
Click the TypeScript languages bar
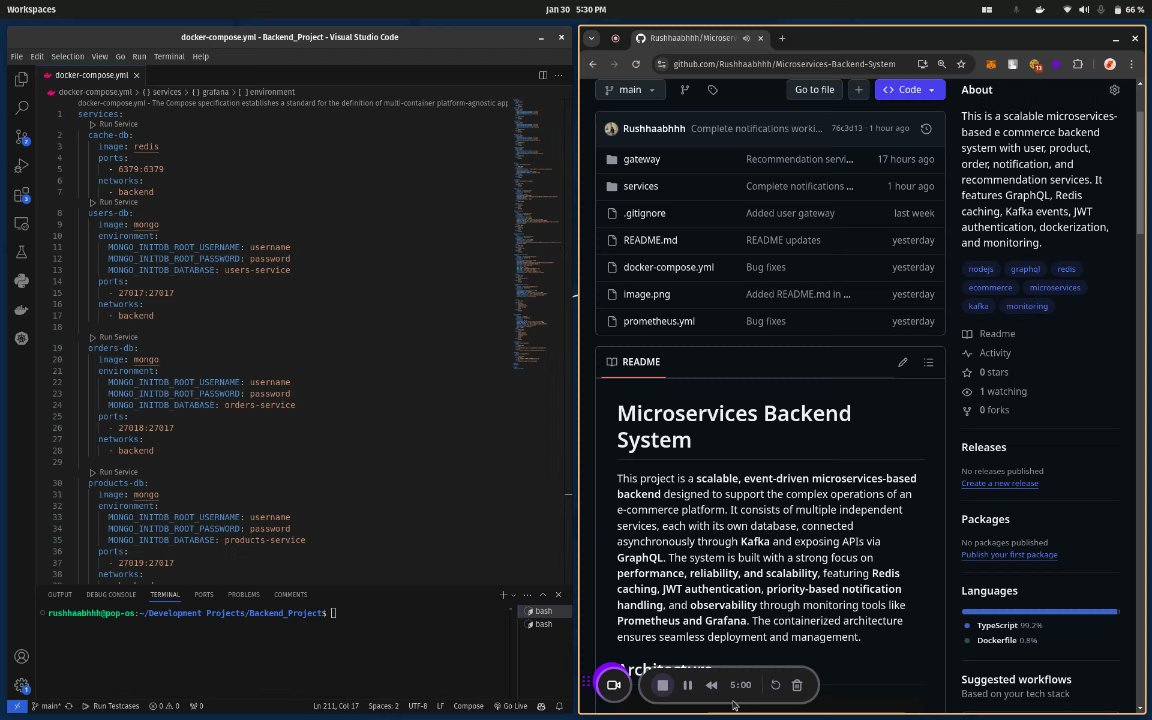(x=1040, y=611)
